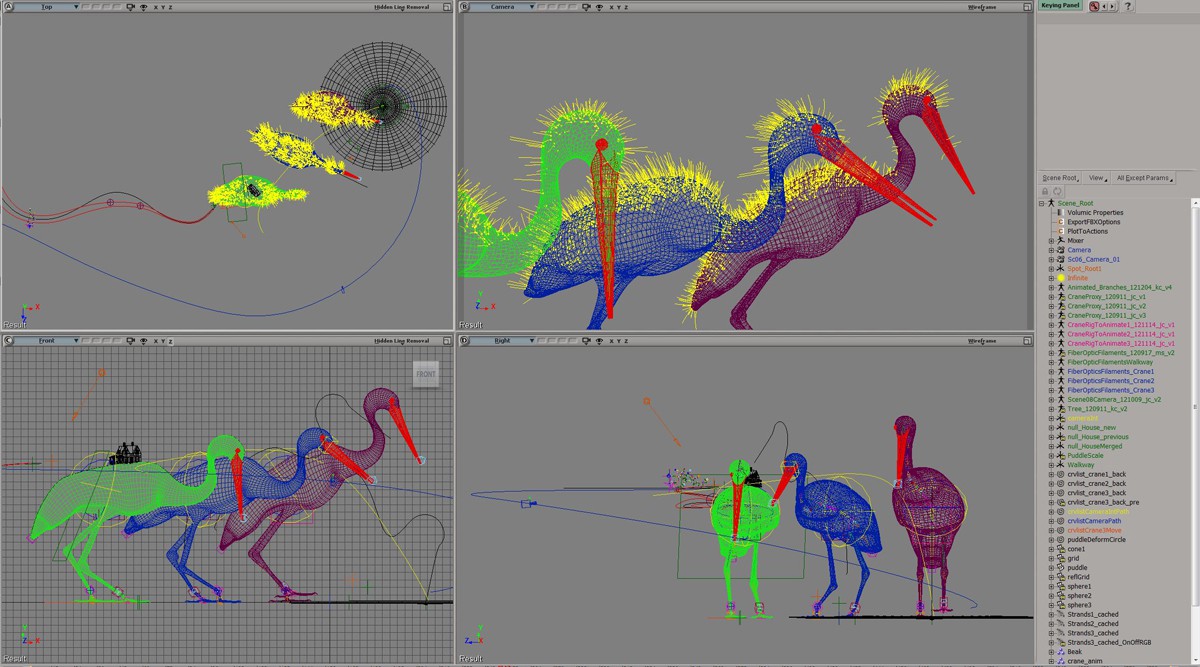This screenshot has width=1200, height=667.
Task: Click the Keying Panel button
Action: pos(1060,6)
